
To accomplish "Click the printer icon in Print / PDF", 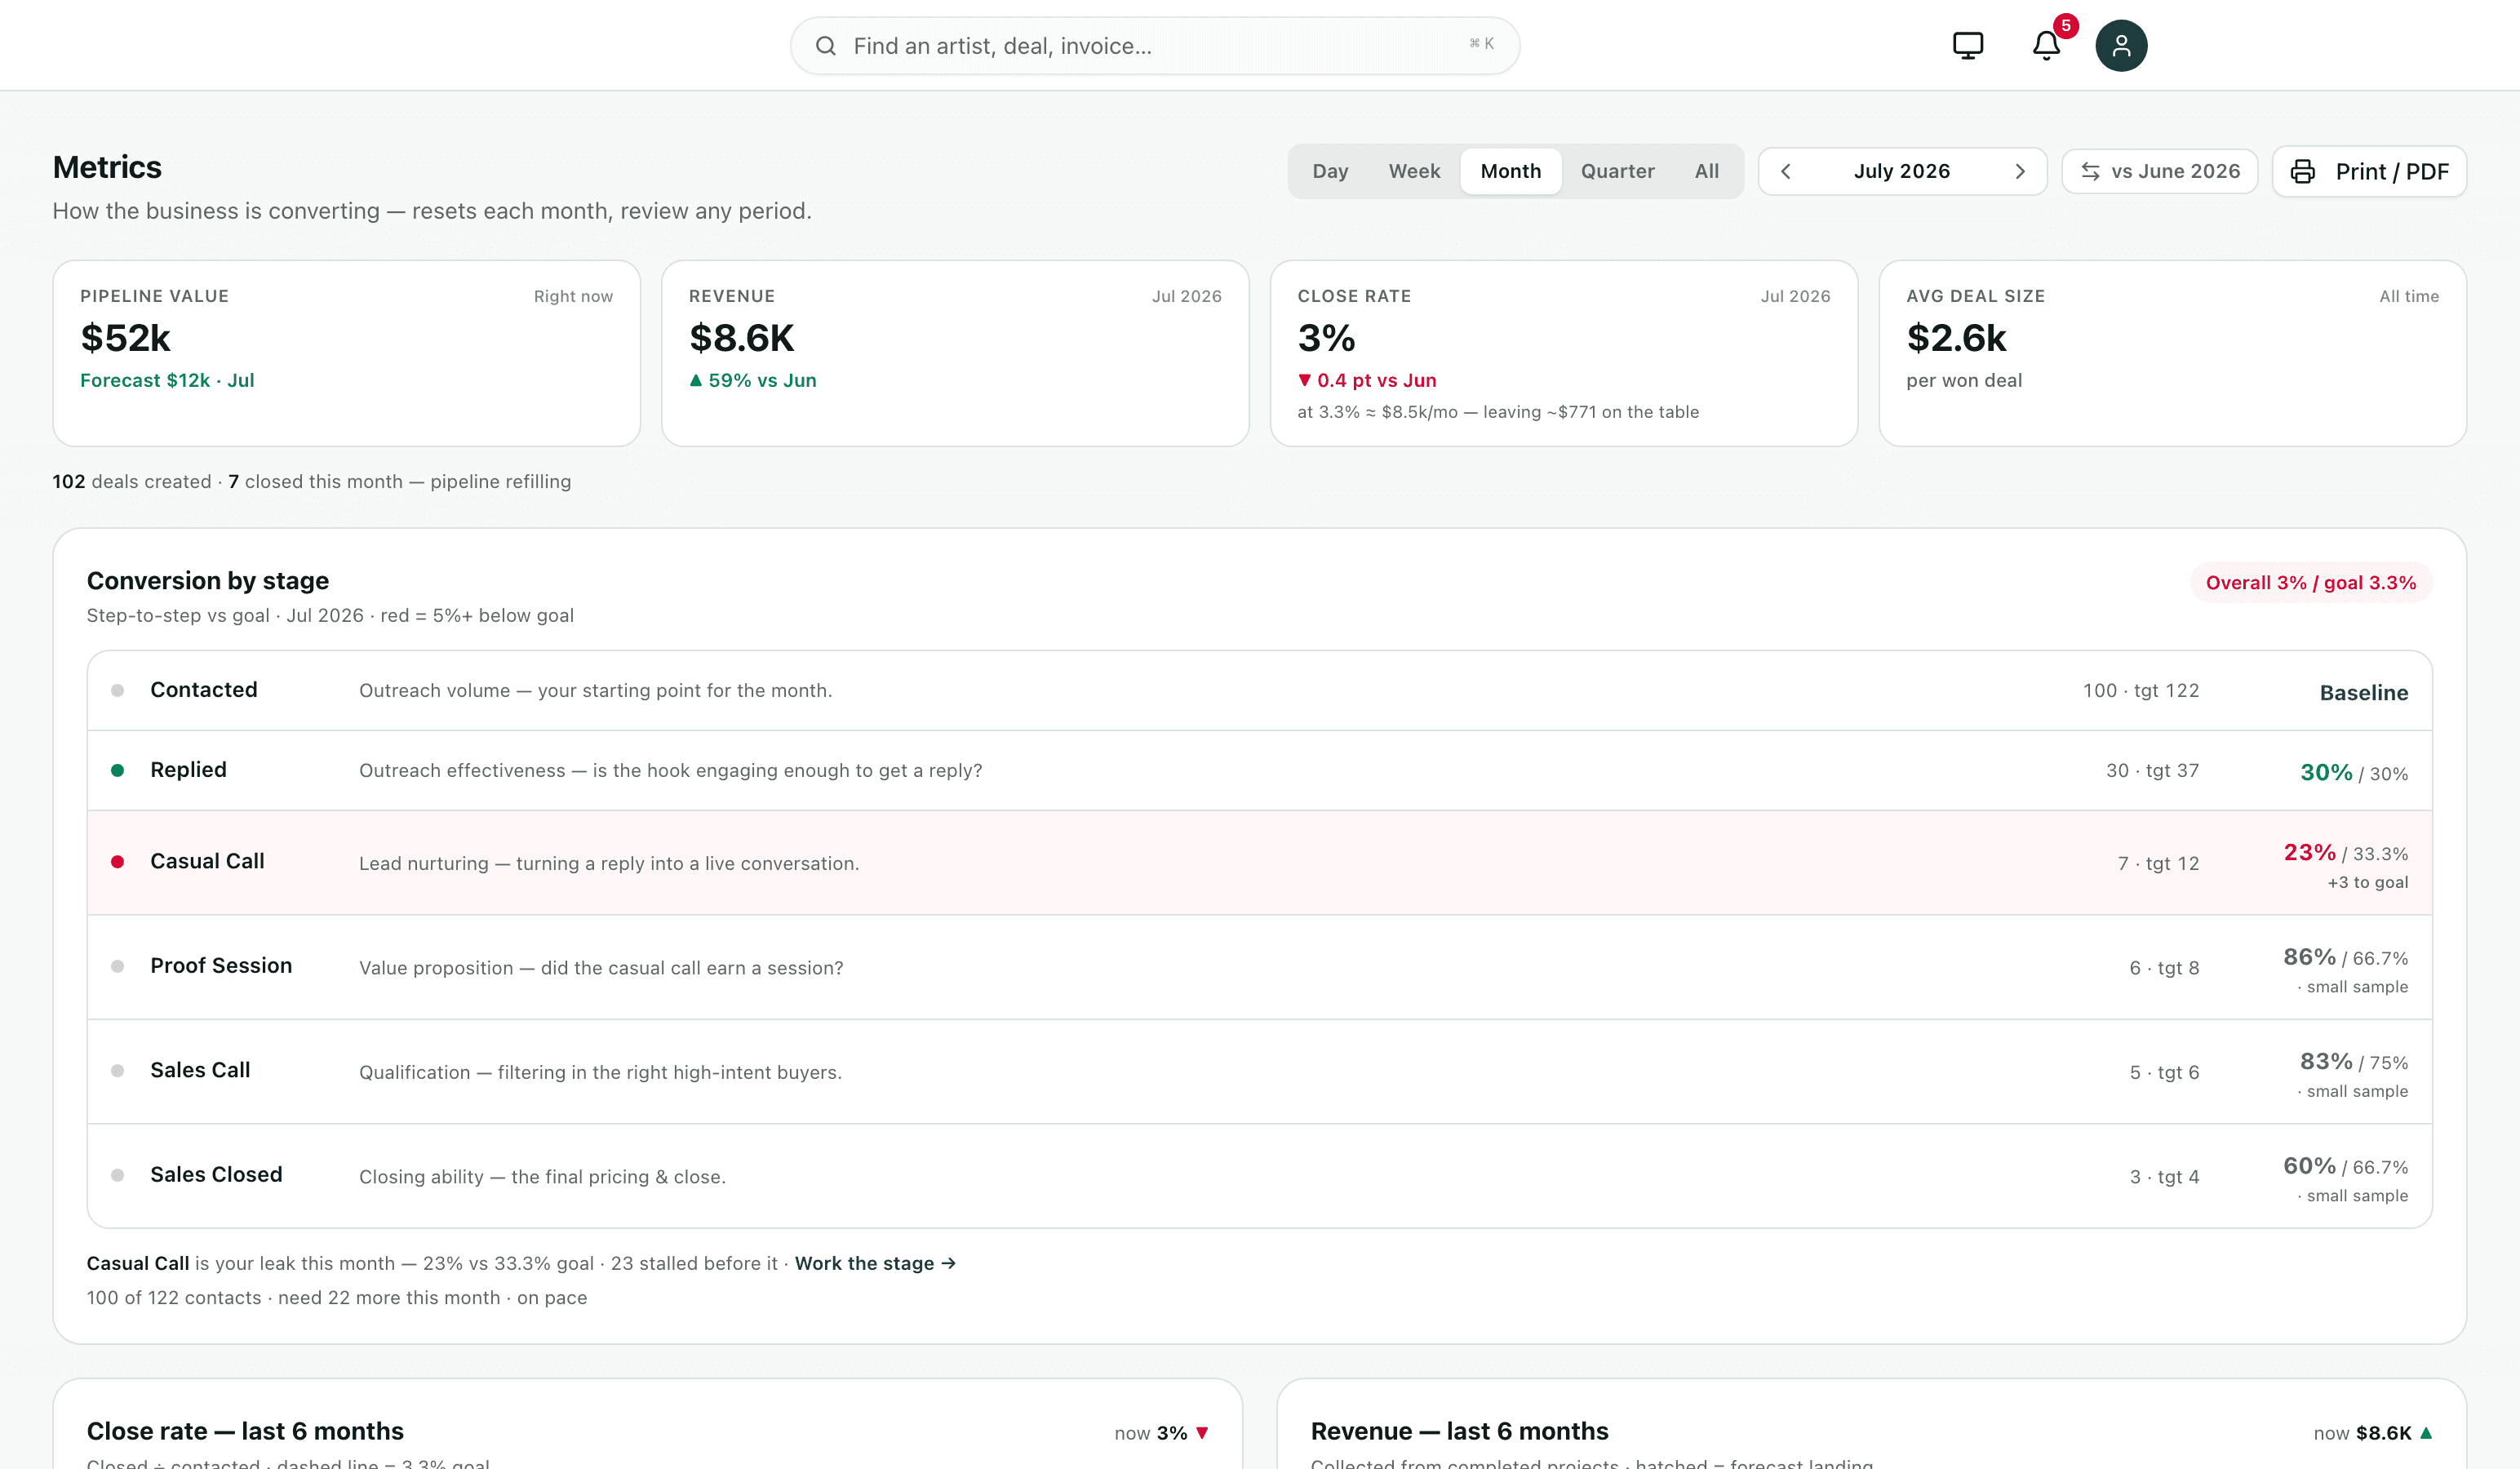I will pos(2302,172).
